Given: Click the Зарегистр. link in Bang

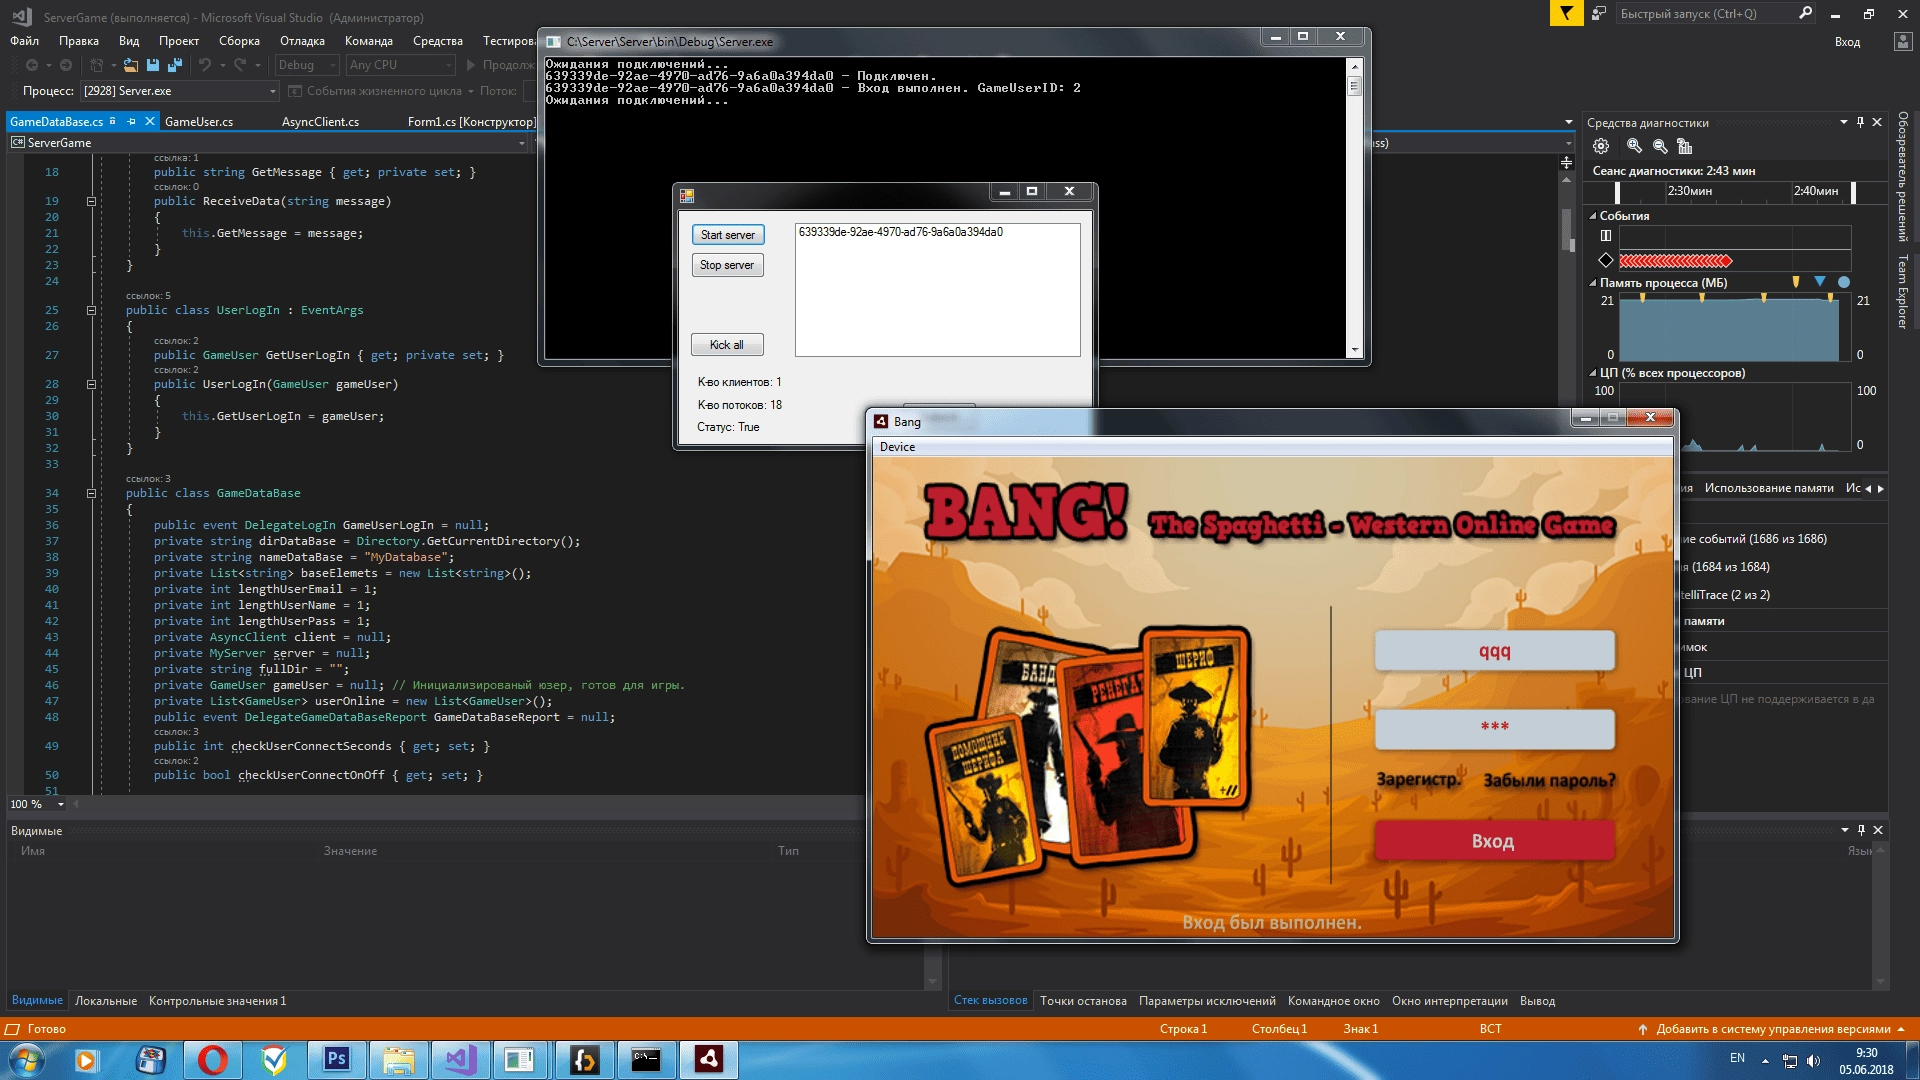Looking at the screenshot, I should [1419, 780].
